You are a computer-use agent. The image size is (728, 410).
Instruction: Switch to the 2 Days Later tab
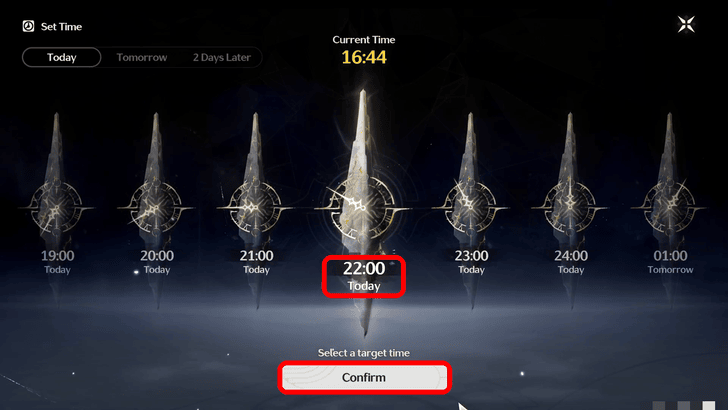[221, 57]
